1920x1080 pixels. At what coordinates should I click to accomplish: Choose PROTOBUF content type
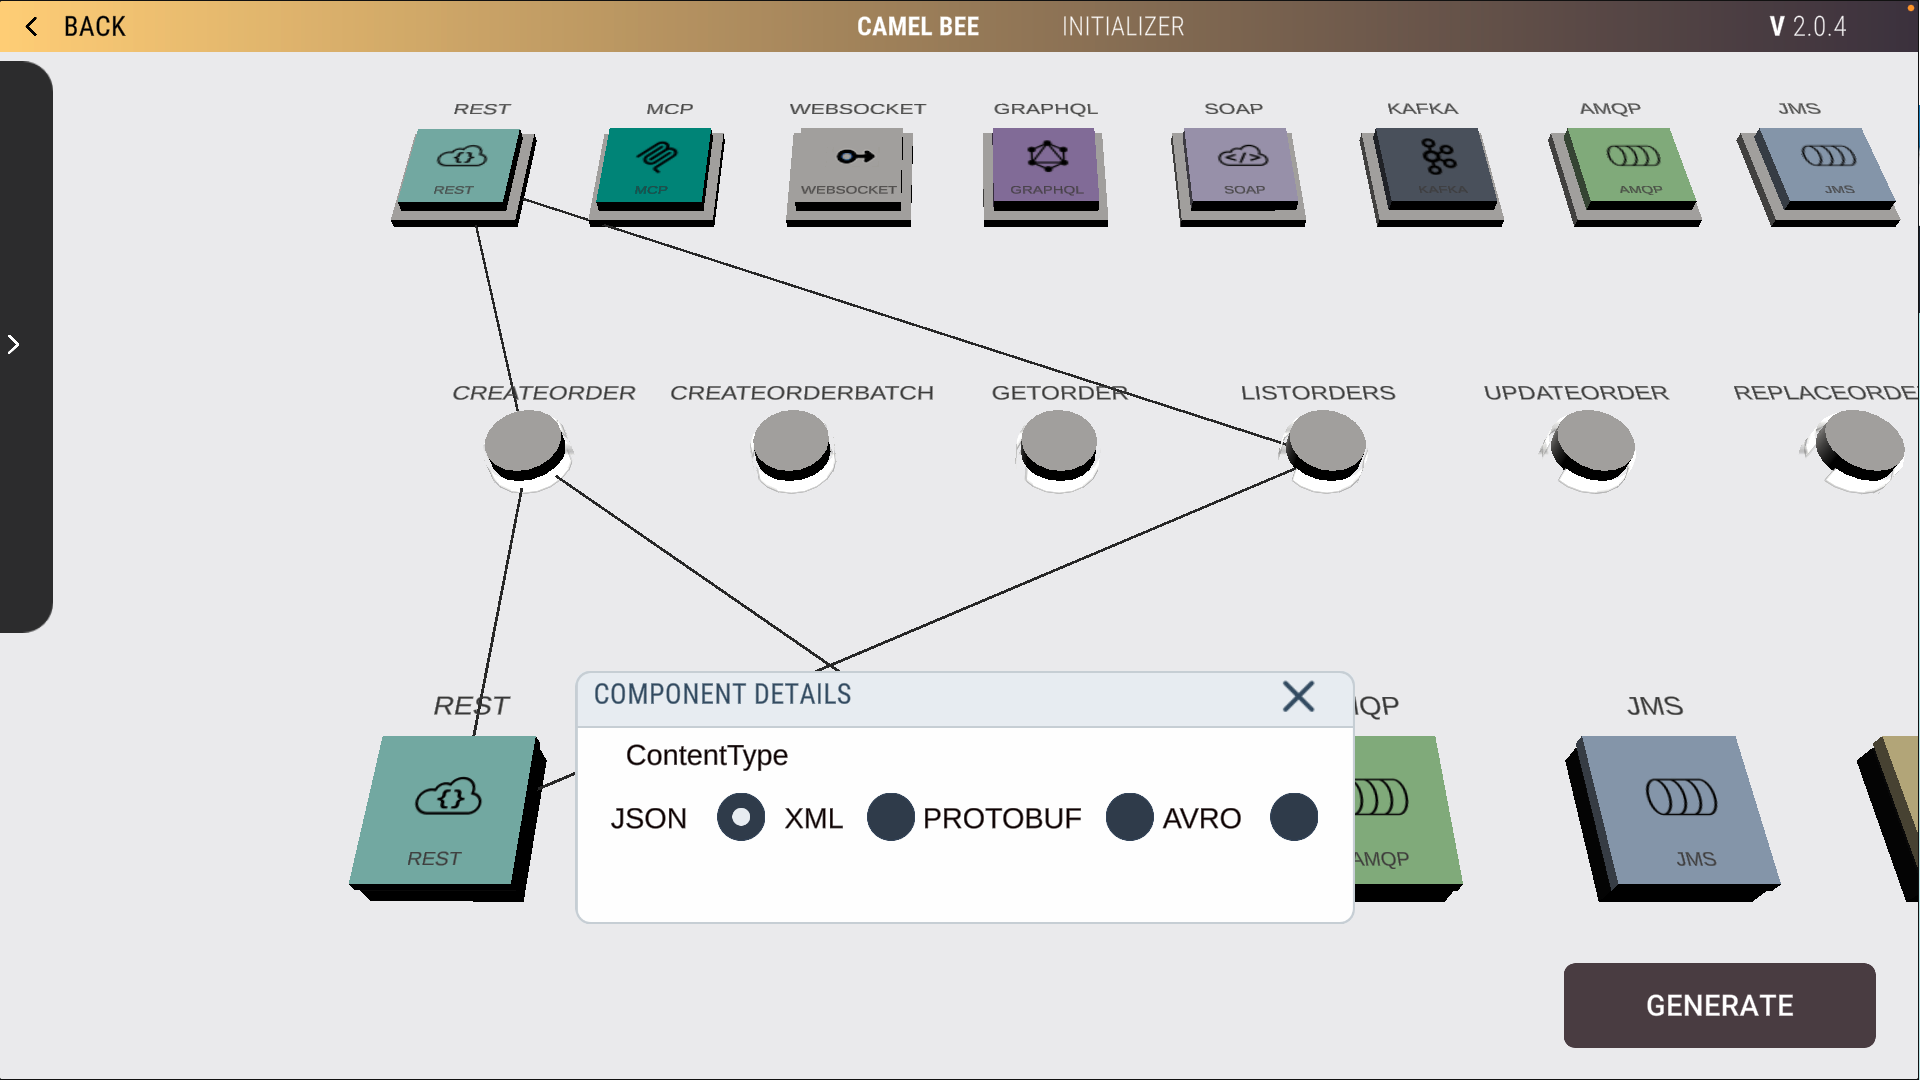(1130, 817)
